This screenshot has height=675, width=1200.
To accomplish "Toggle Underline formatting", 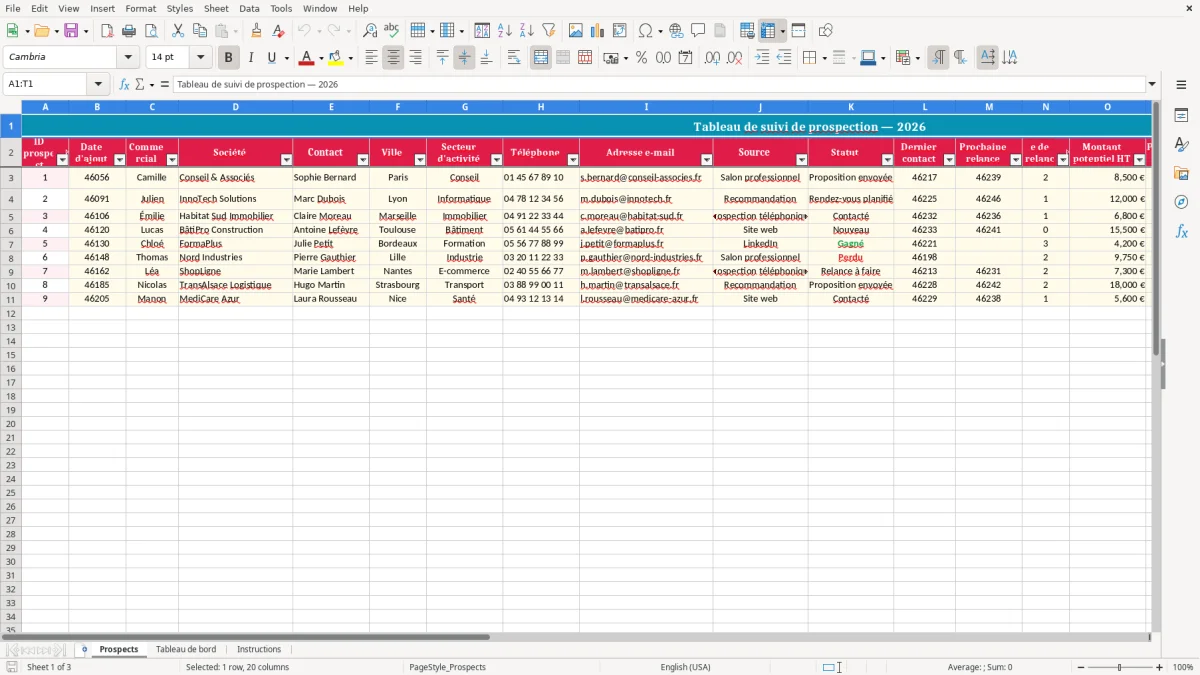I will tap(272, 58).
